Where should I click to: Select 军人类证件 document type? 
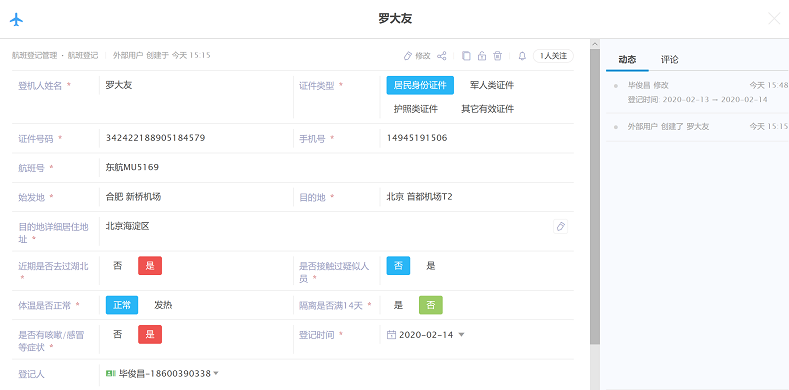[x=492, y=85]
